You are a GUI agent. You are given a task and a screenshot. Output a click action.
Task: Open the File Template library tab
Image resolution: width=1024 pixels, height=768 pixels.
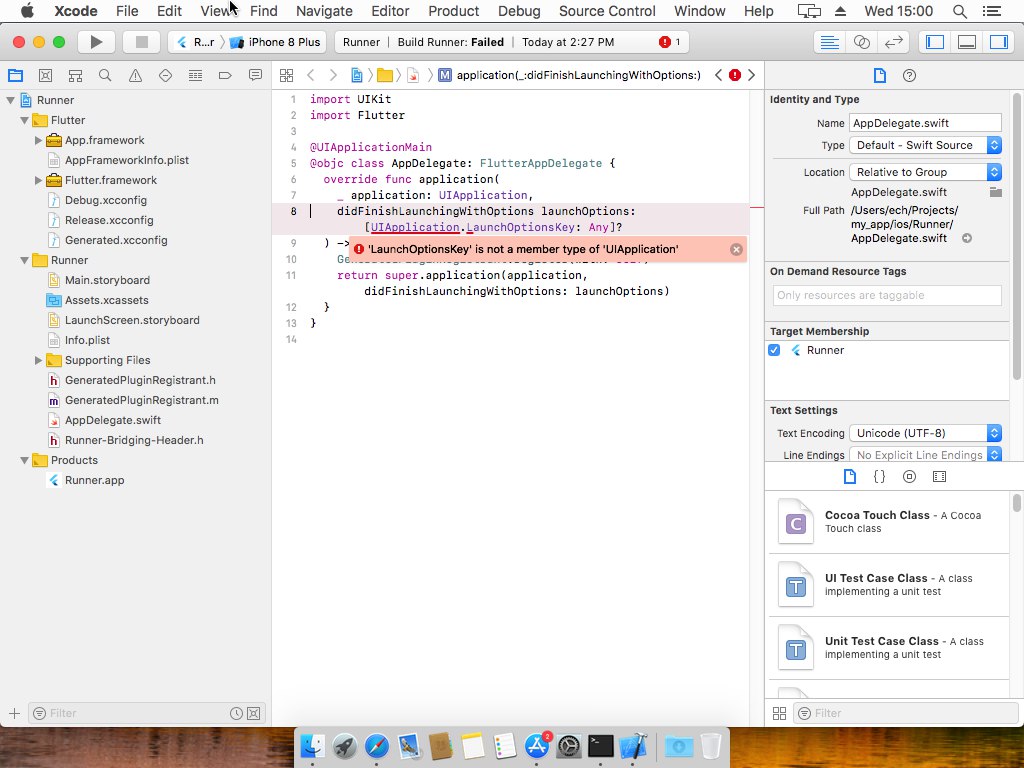[x=850, y=476]
